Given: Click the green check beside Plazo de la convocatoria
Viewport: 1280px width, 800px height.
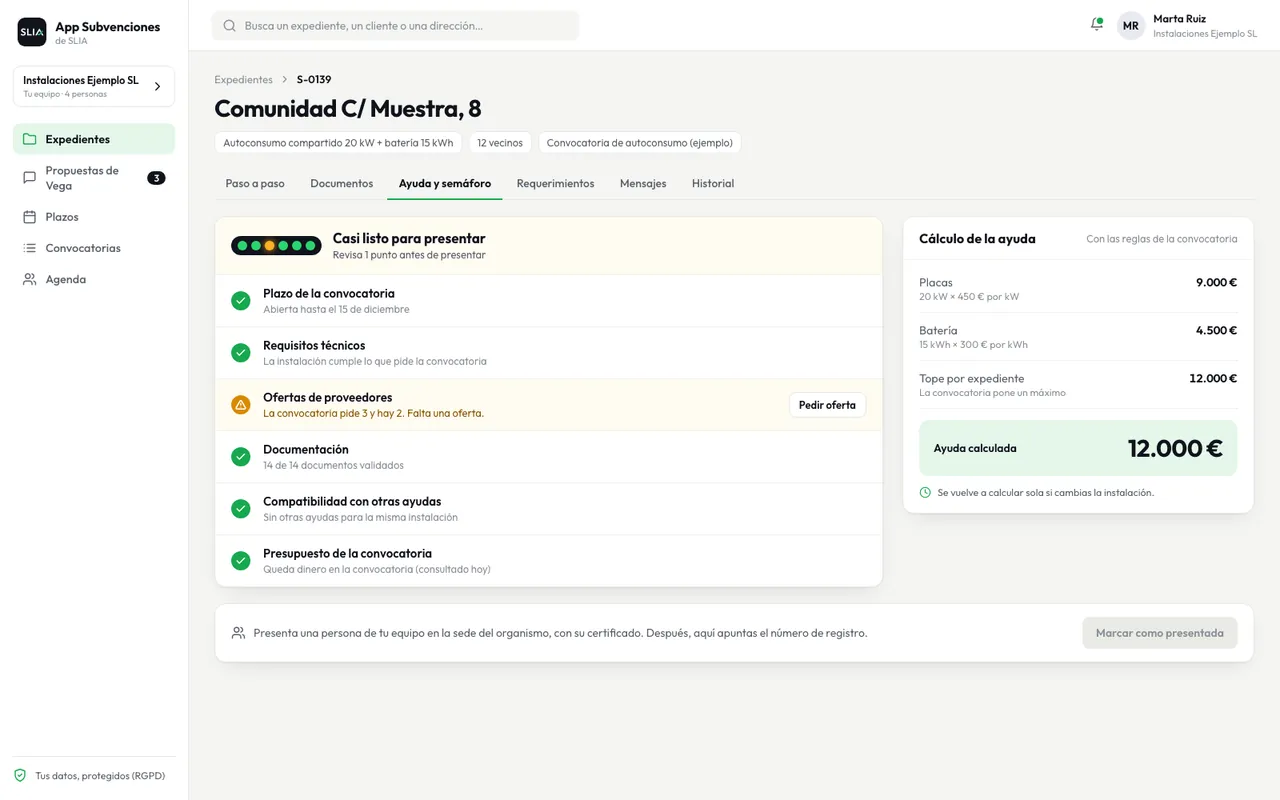Looking at the screenshot, I should pyautogui.click(x=241, y=301).
